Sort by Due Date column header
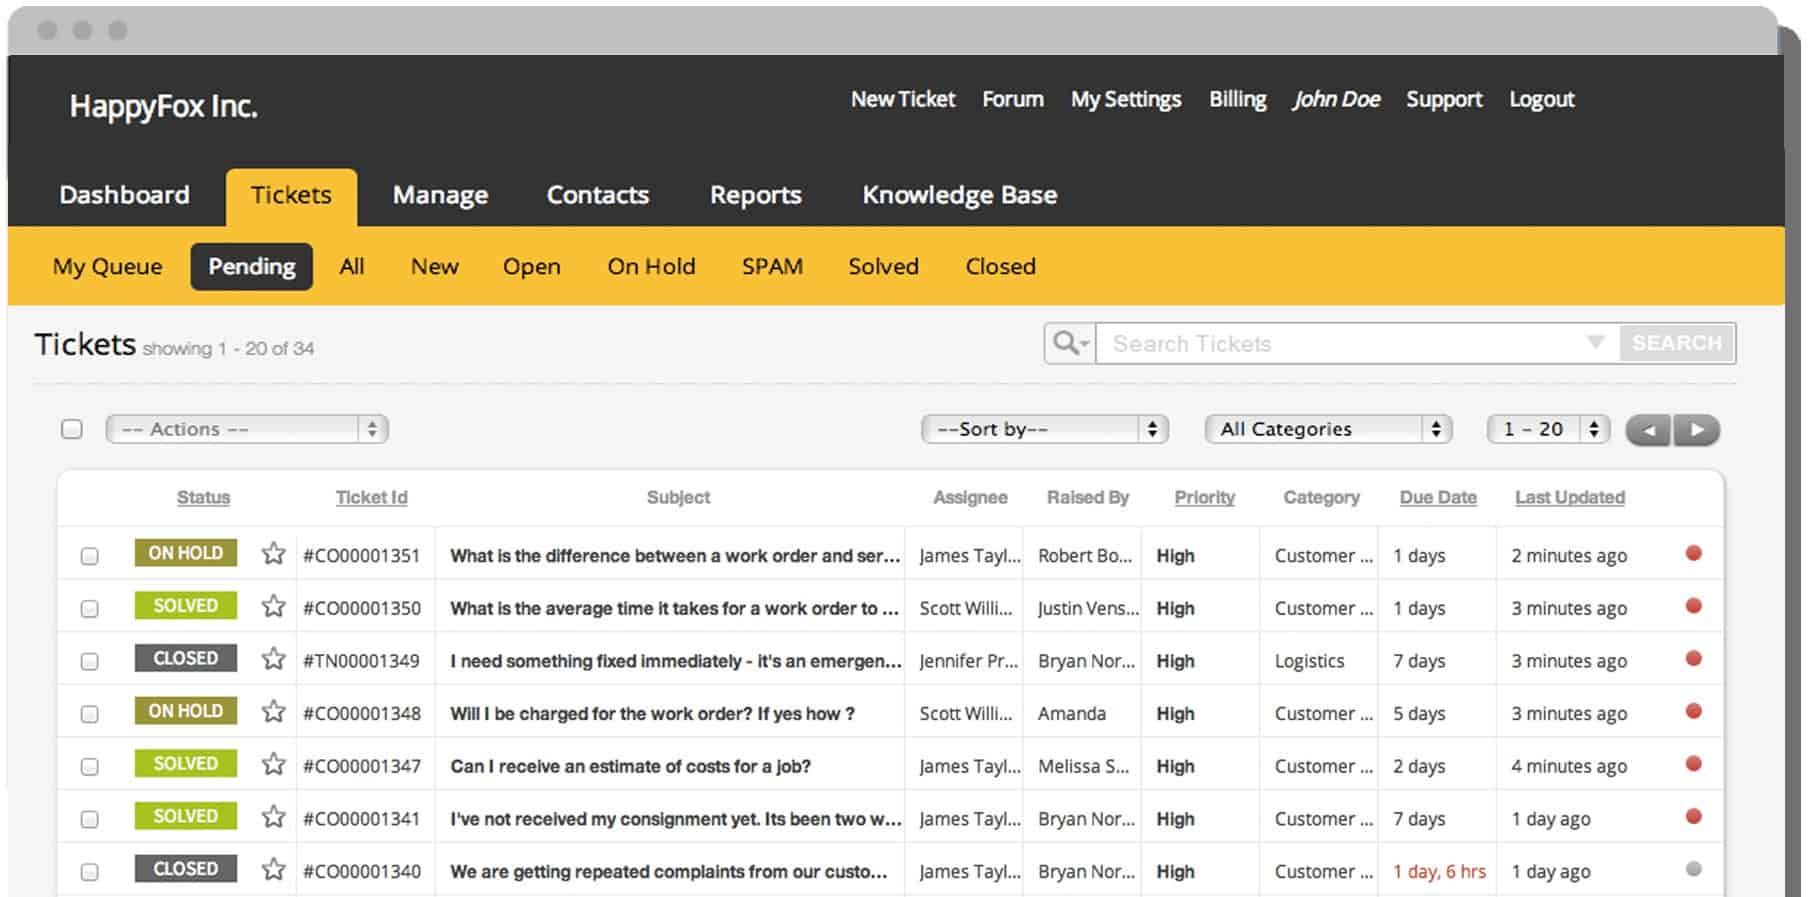The image size is (1816, 897). coord(1438,497)
